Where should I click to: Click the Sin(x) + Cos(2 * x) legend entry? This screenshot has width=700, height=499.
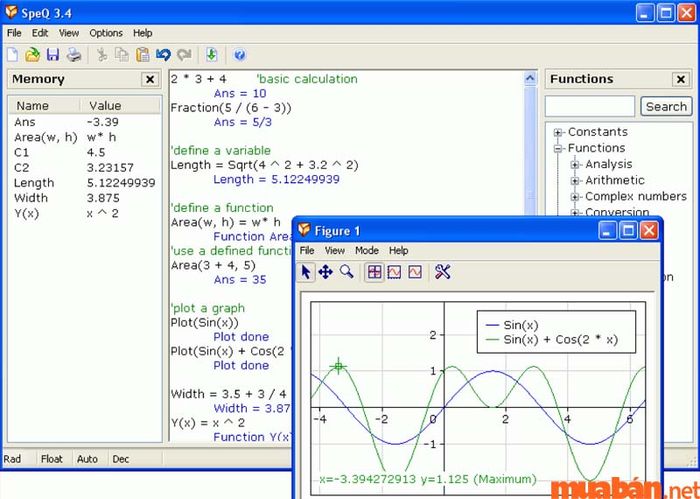coord(552,340)
